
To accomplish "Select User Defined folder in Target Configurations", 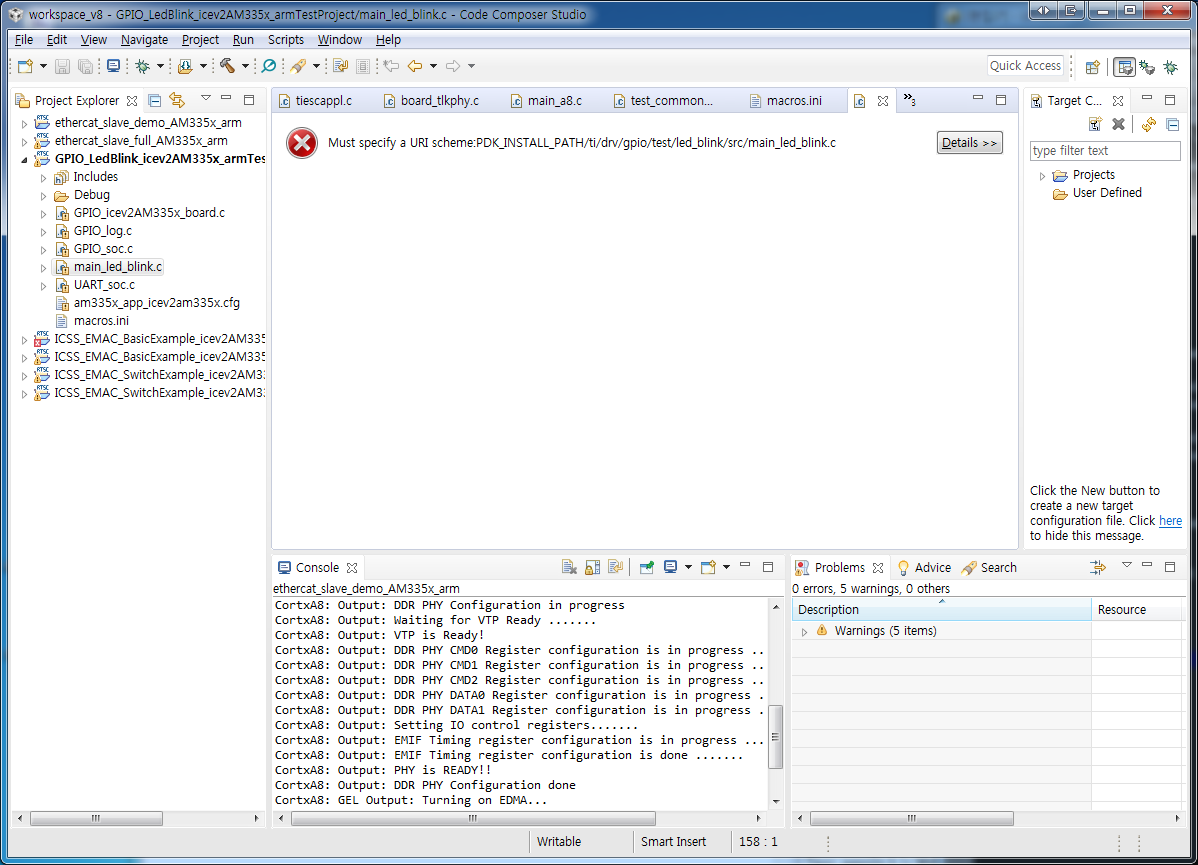I will [x=1107, y=193].
